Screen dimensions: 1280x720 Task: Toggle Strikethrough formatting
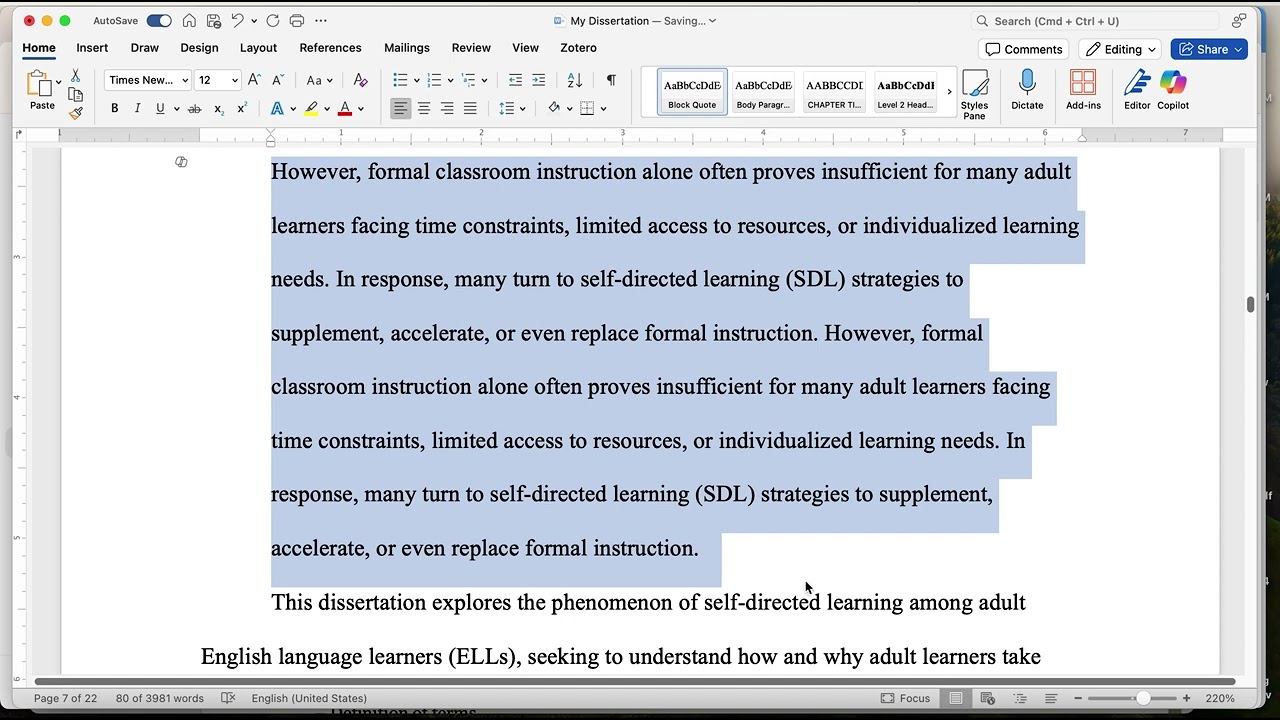[195, 109]
